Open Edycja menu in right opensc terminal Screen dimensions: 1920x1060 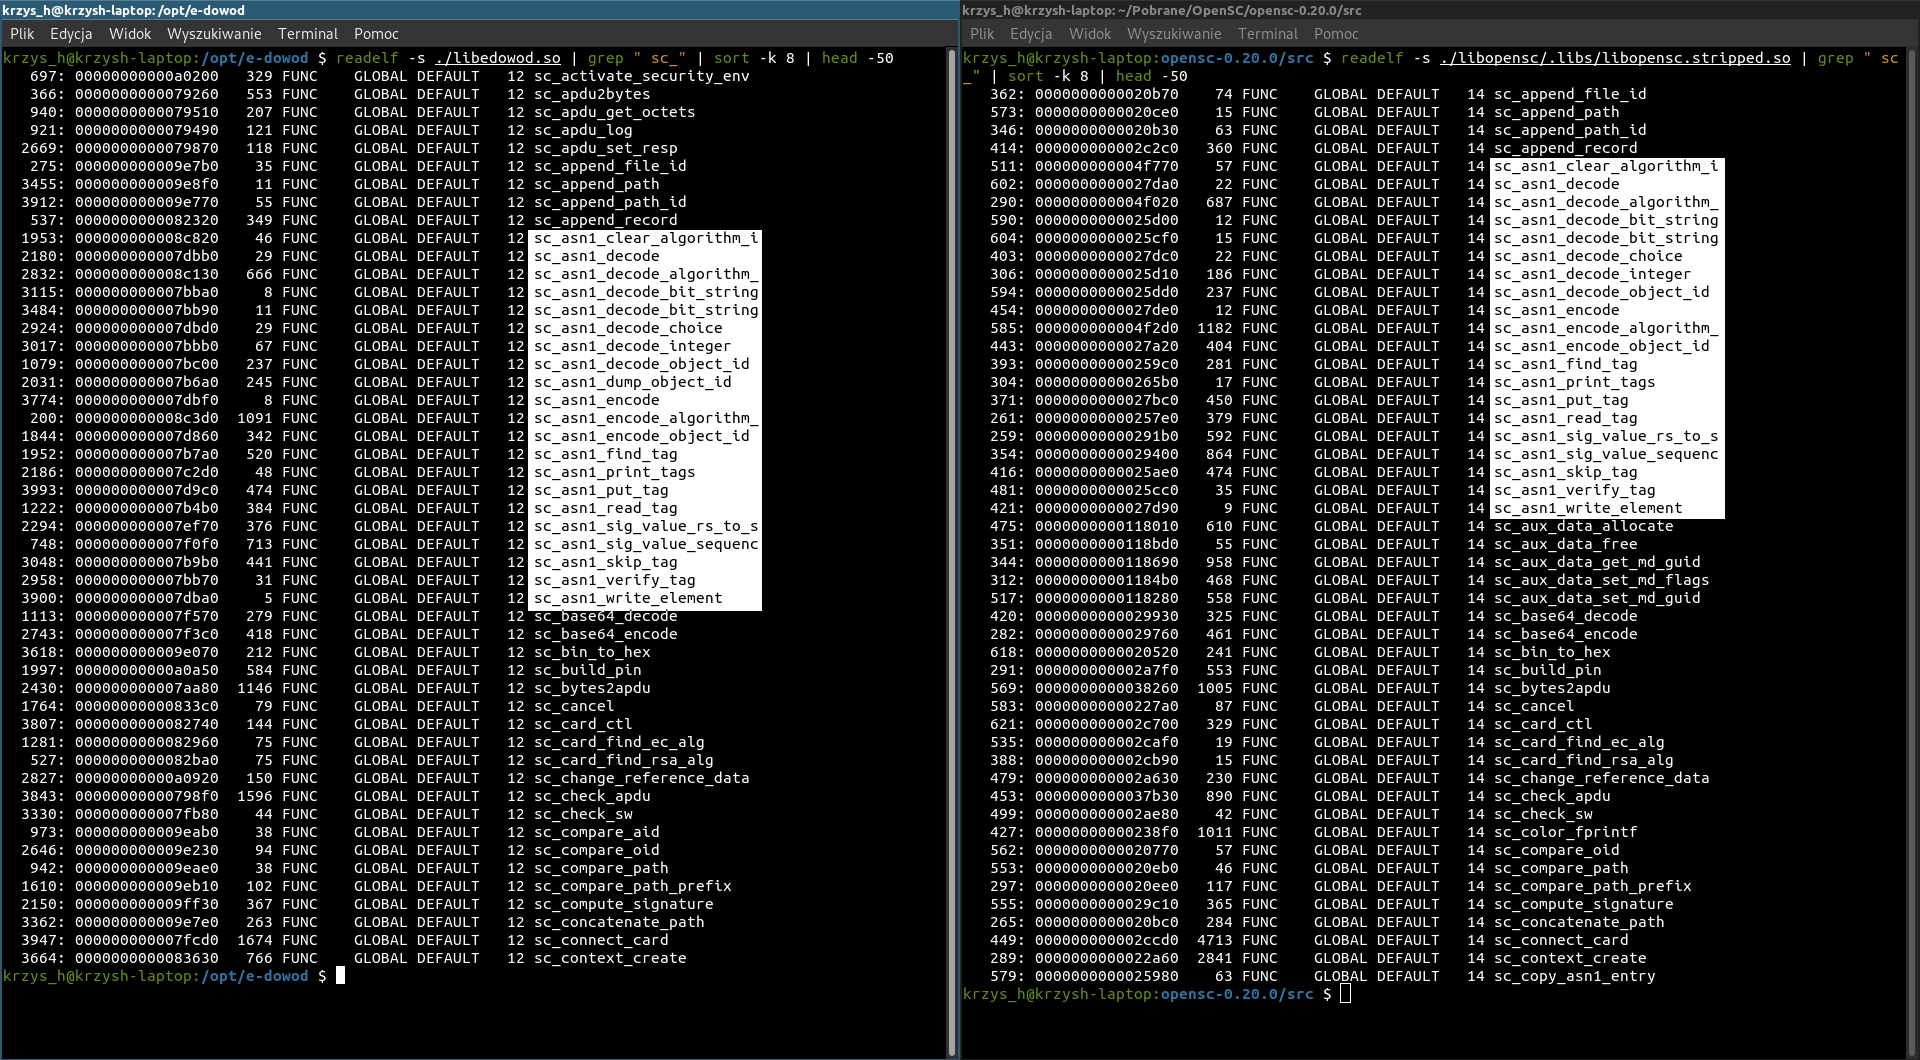(1031, 34)
